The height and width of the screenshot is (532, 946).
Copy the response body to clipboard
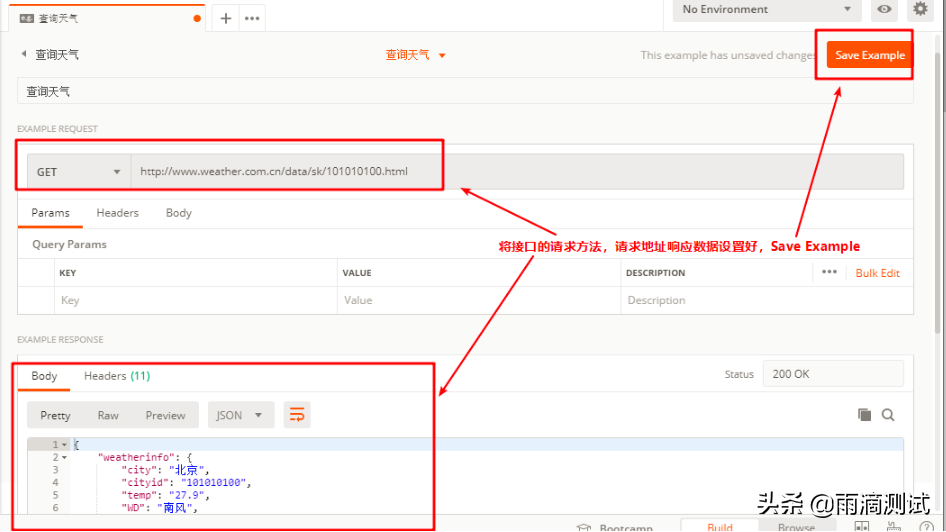864,415
